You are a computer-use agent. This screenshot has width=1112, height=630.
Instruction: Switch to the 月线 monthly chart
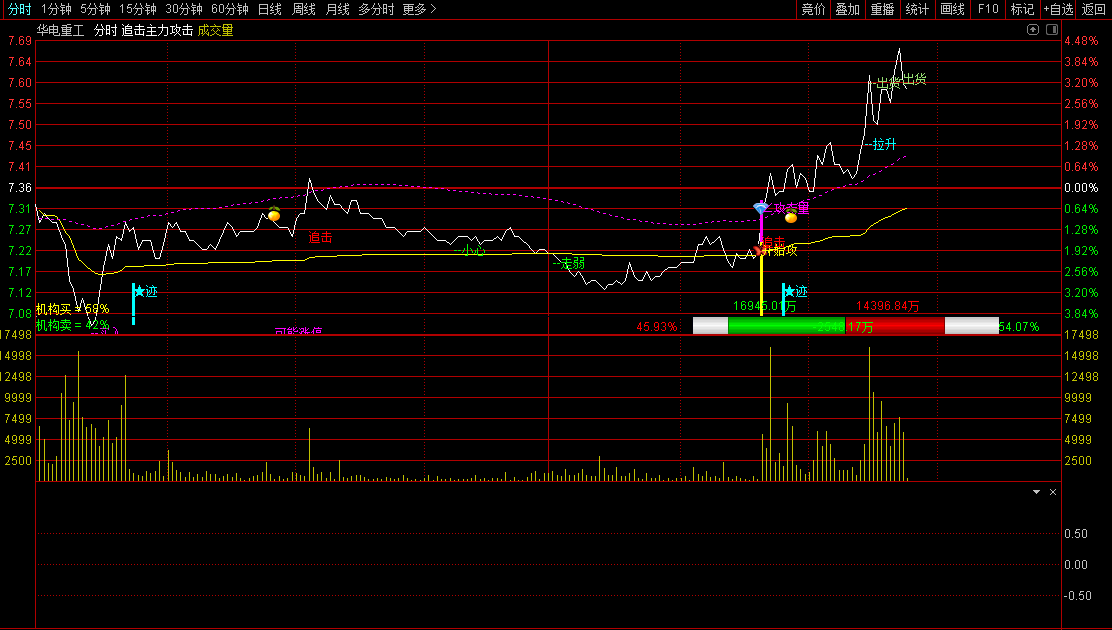tap(338, 9)
